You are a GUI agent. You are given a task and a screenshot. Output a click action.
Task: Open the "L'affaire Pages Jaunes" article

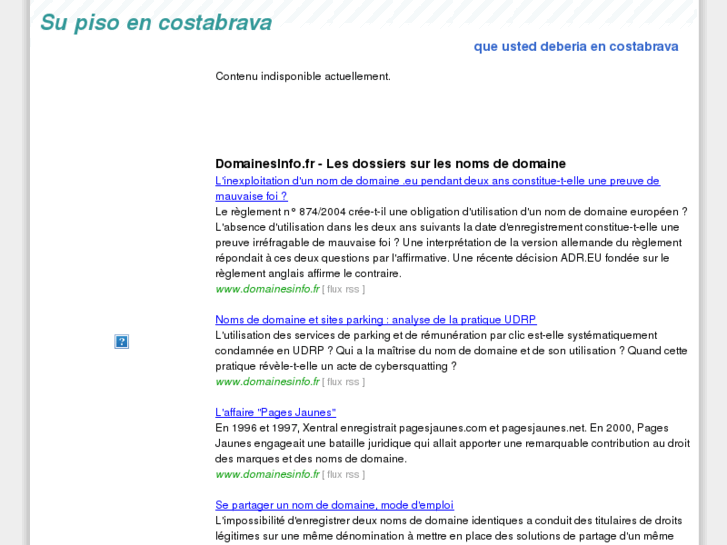pyautogui.click(x=275, y=412)
